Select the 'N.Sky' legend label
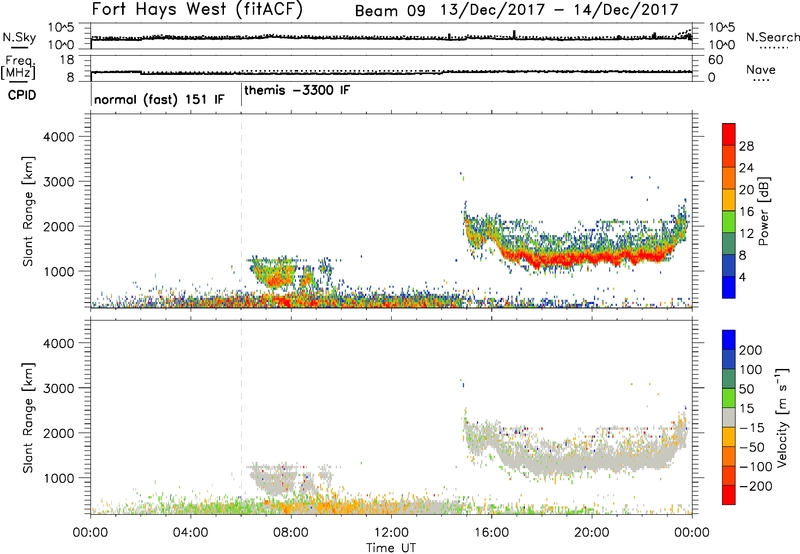 click(x=19, y=37)
